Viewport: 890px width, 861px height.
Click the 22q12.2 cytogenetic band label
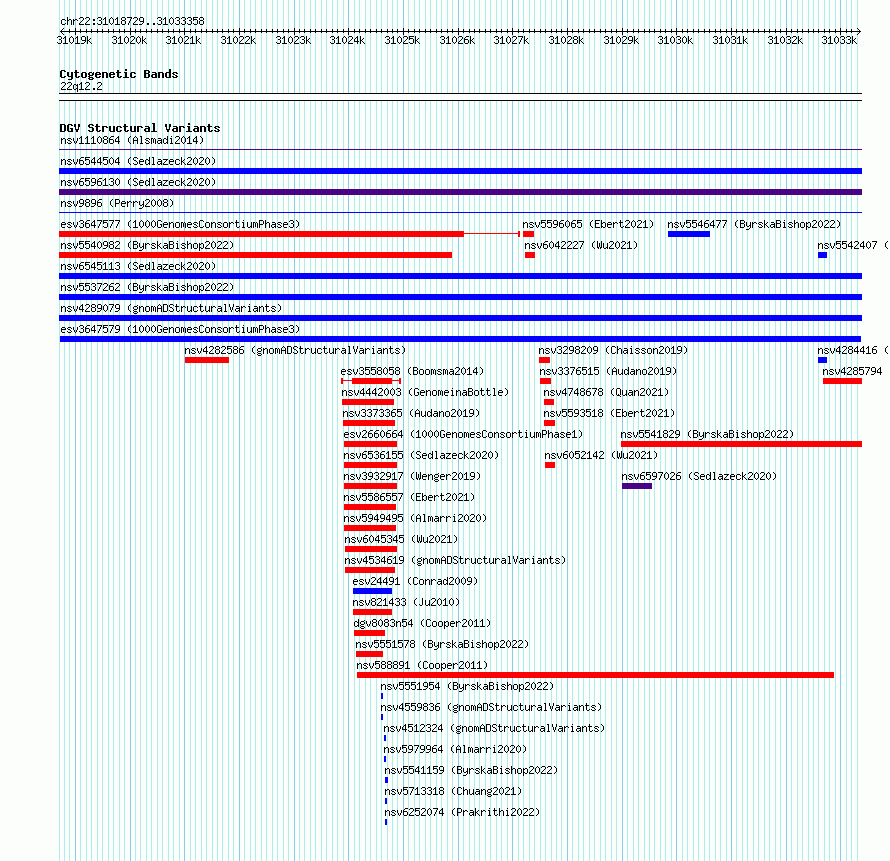coord(81,86)
